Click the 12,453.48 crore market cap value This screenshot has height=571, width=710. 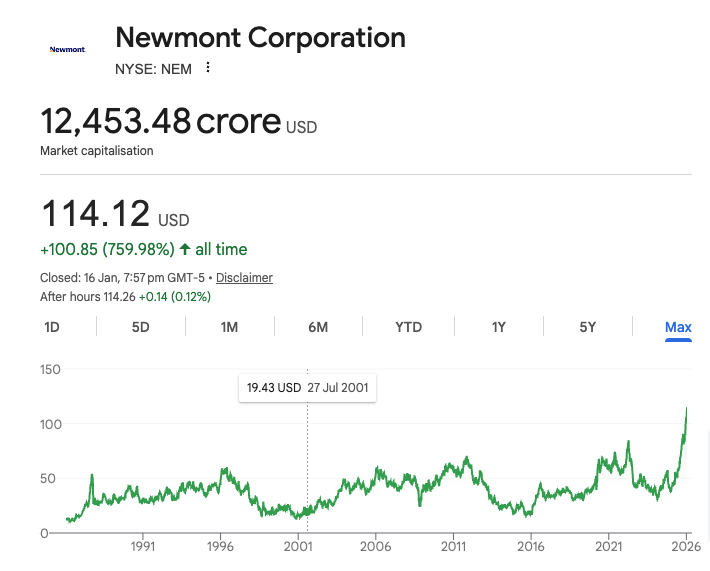pyautogui.click(x=160, y=122)
